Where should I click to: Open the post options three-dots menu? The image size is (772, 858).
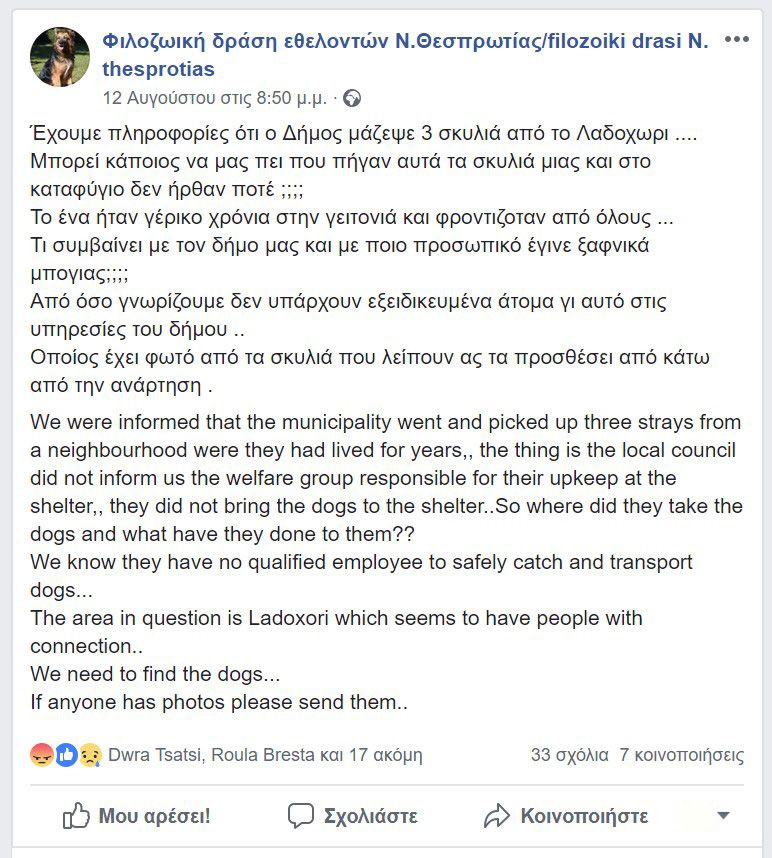click(736, 40)
